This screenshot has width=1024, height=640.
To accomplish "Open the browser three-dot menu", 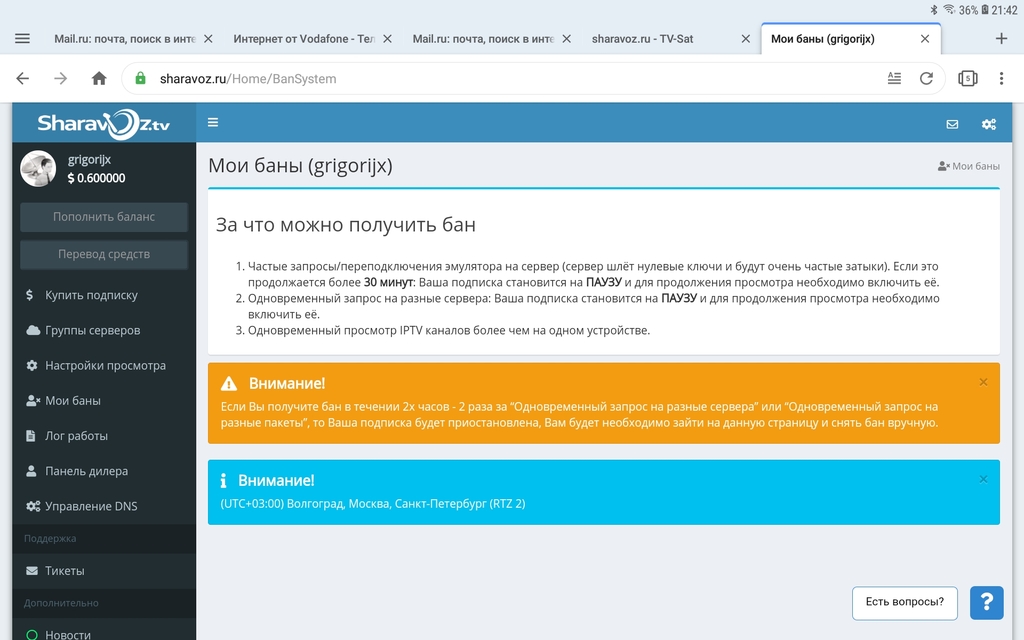I will 1001,78.
